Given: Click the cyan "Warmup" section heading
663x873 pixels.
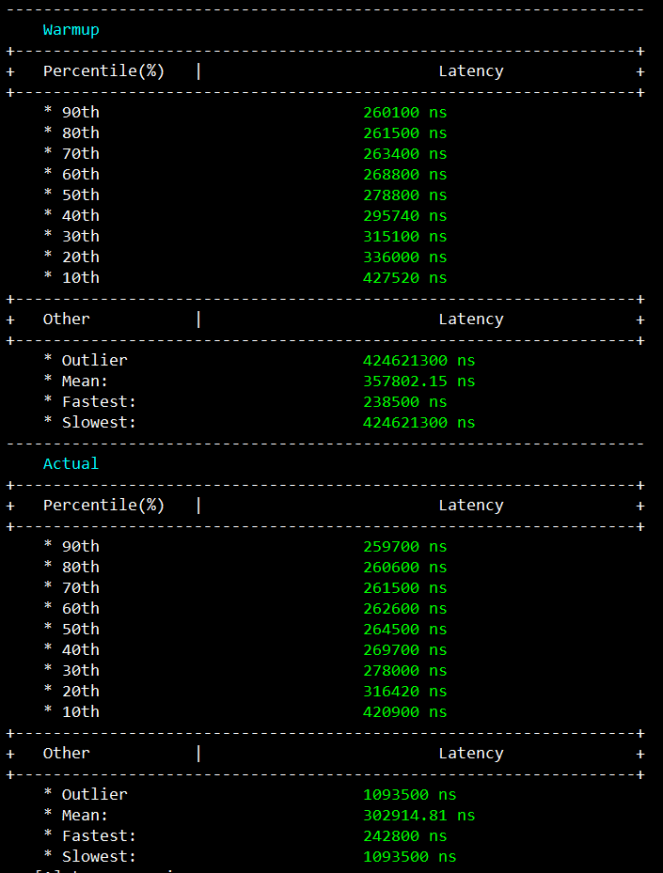Looking at the screenshot, I should coord(71,30).
